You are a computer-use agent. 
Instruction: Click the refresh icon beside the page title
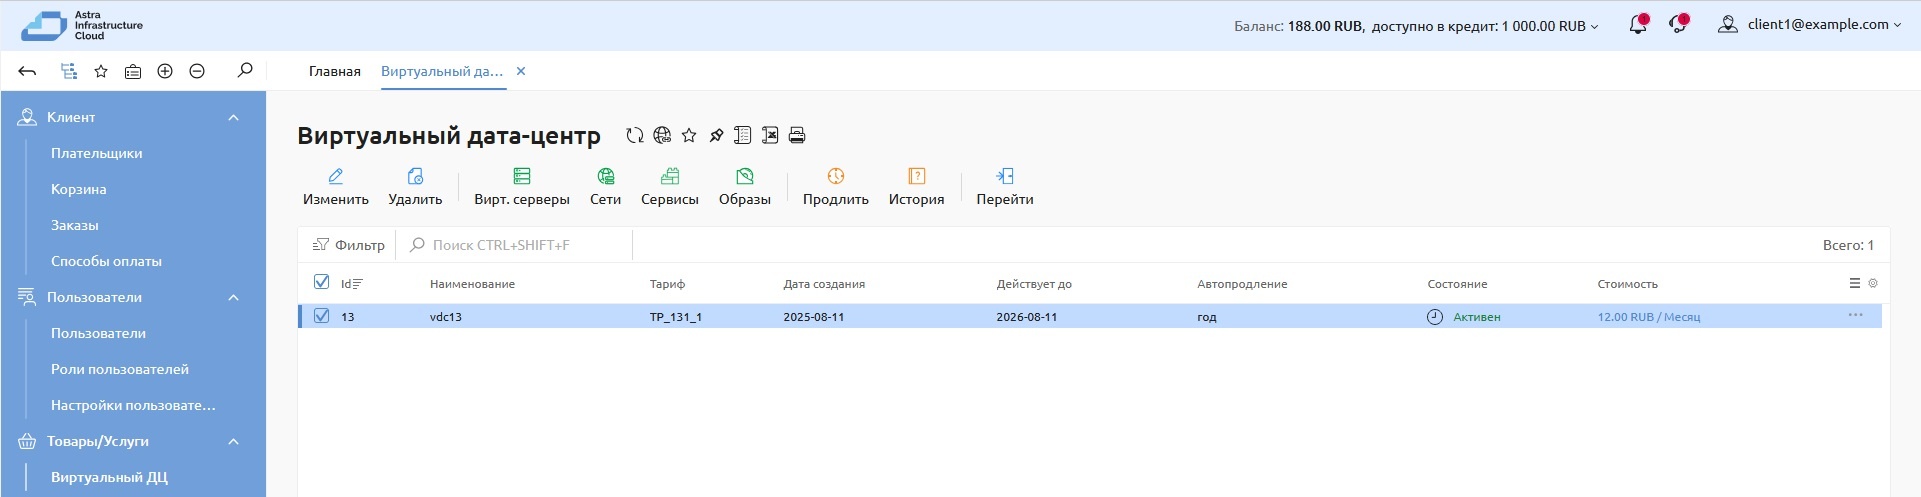coord(634,135)
